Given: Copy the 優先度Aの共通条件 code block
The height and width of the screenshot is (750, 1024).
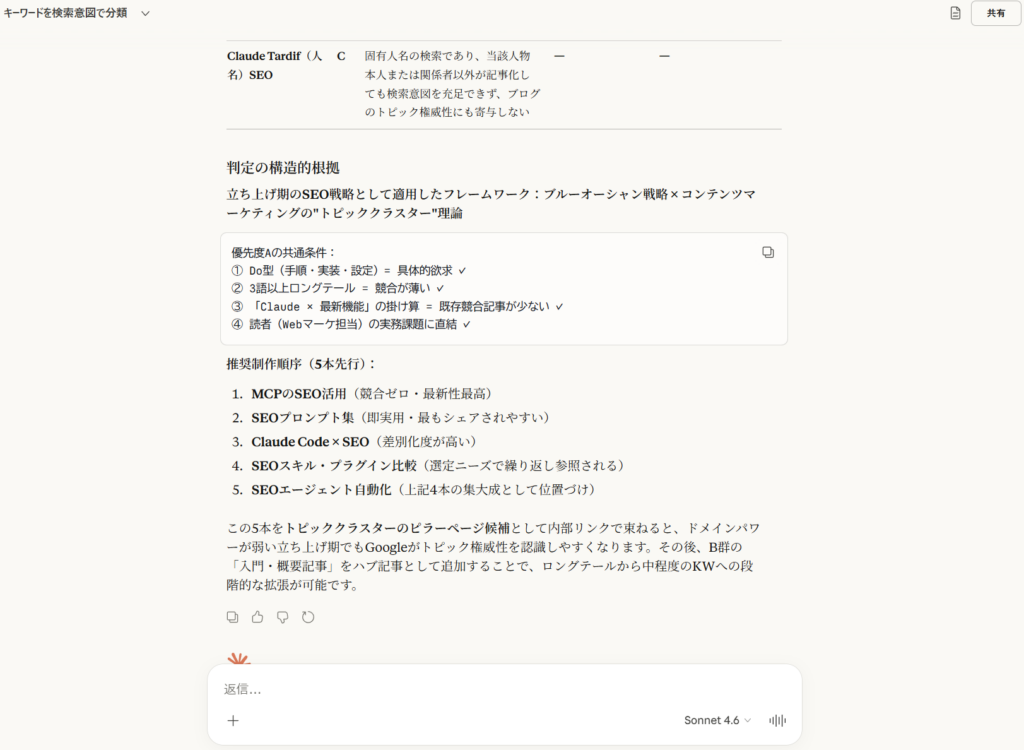Looking at the screenshot, I should click(x=767, y=252).
